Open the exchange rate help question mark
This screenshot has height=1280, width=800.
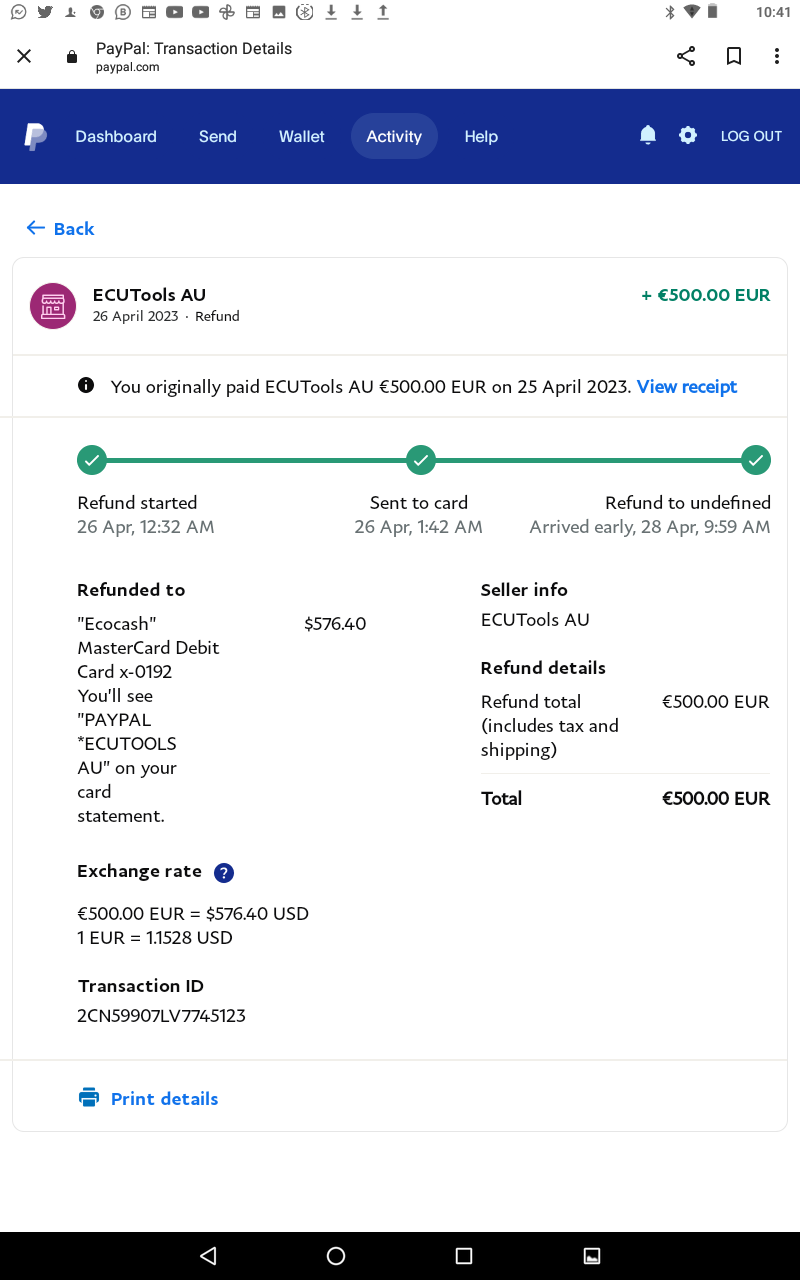point(223,872)
